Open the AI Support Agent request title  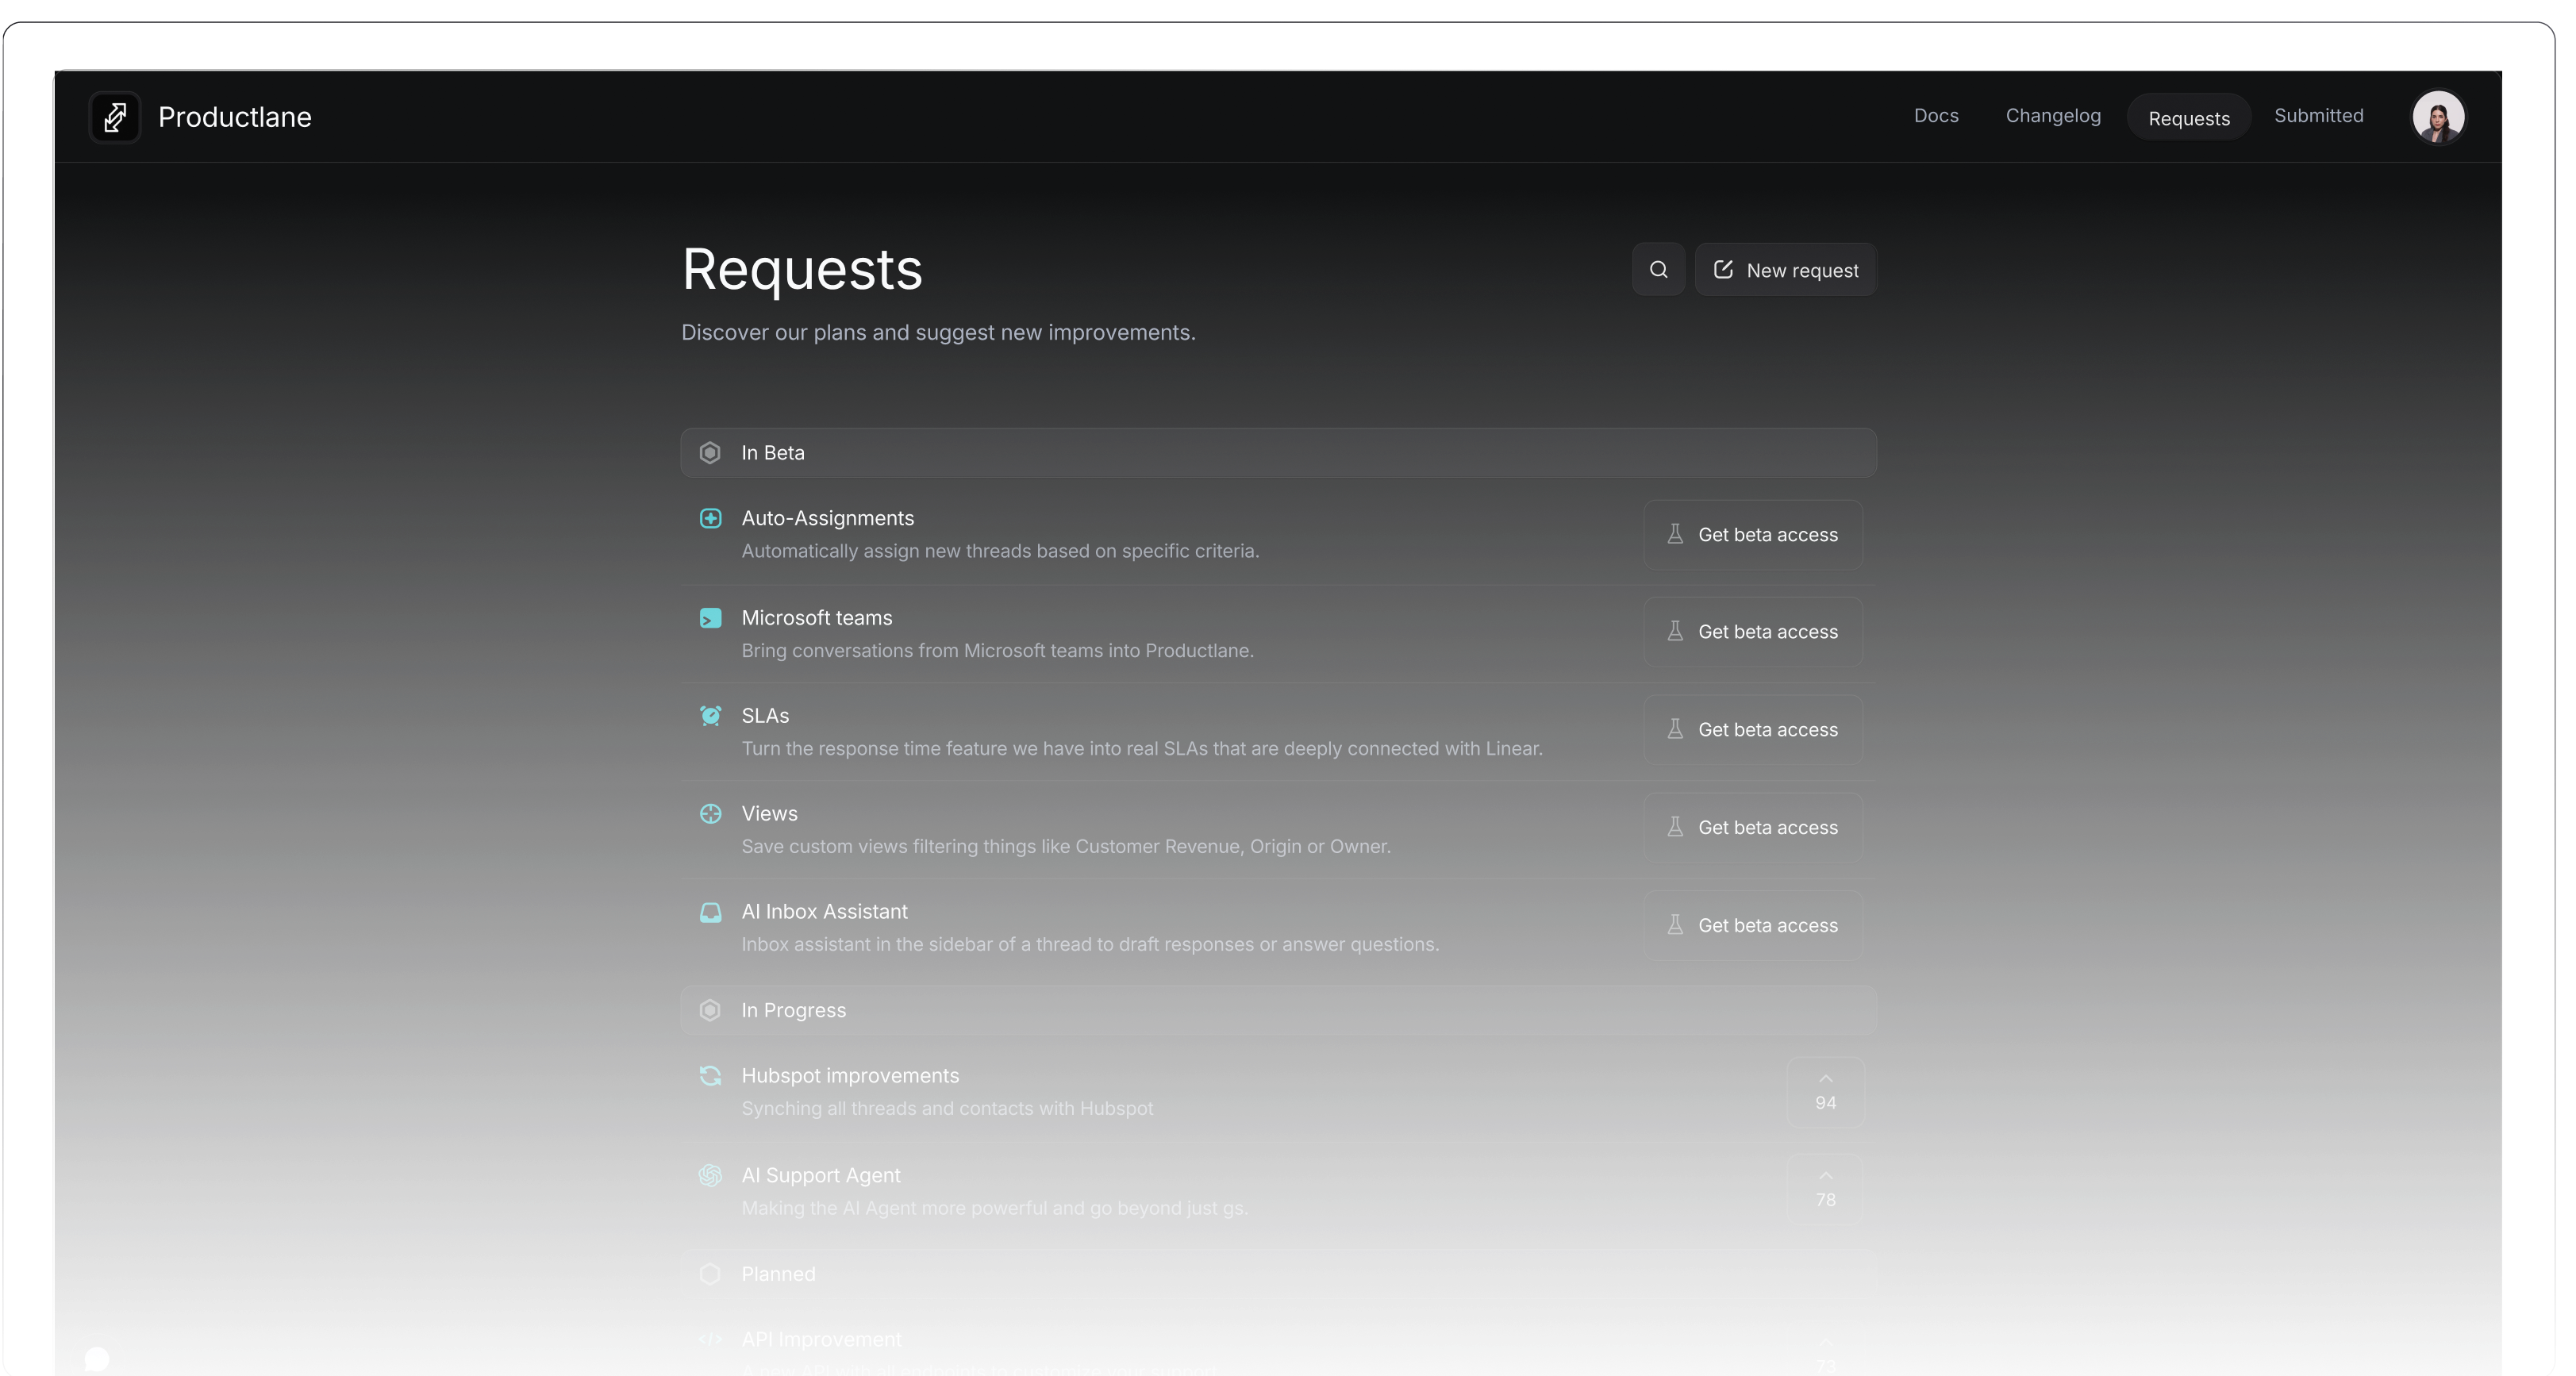tap(821, 1176)
